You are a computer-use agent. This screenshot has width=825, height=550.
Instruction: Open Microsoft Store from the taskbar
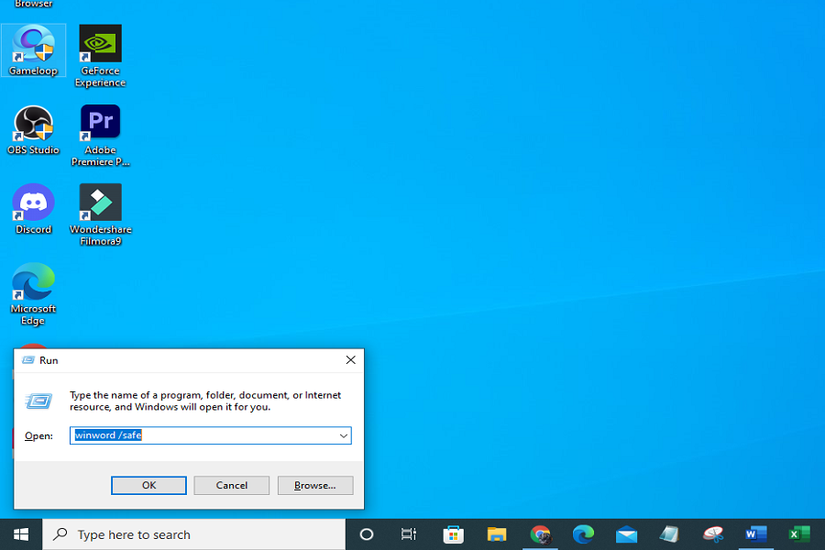click(x=453, y=535)
